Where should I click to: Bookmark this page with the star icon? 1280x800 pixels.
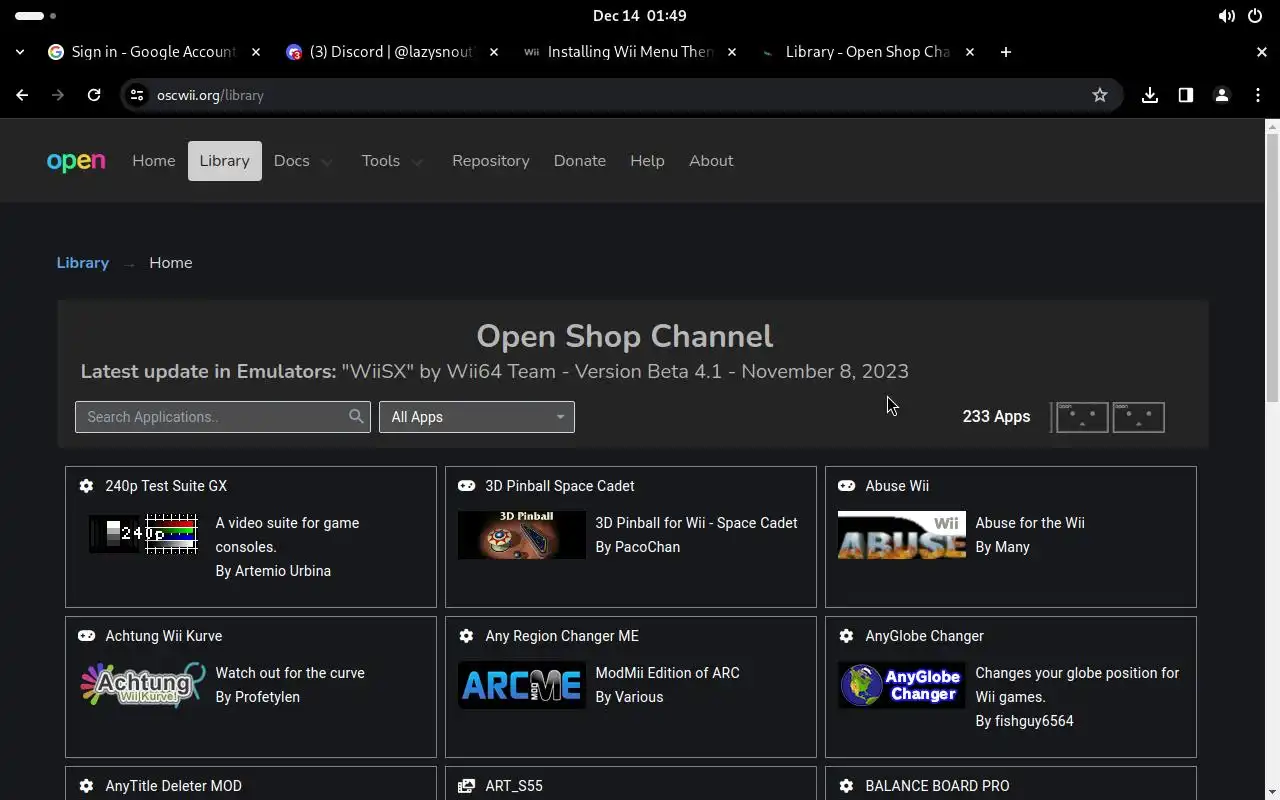1100,95
